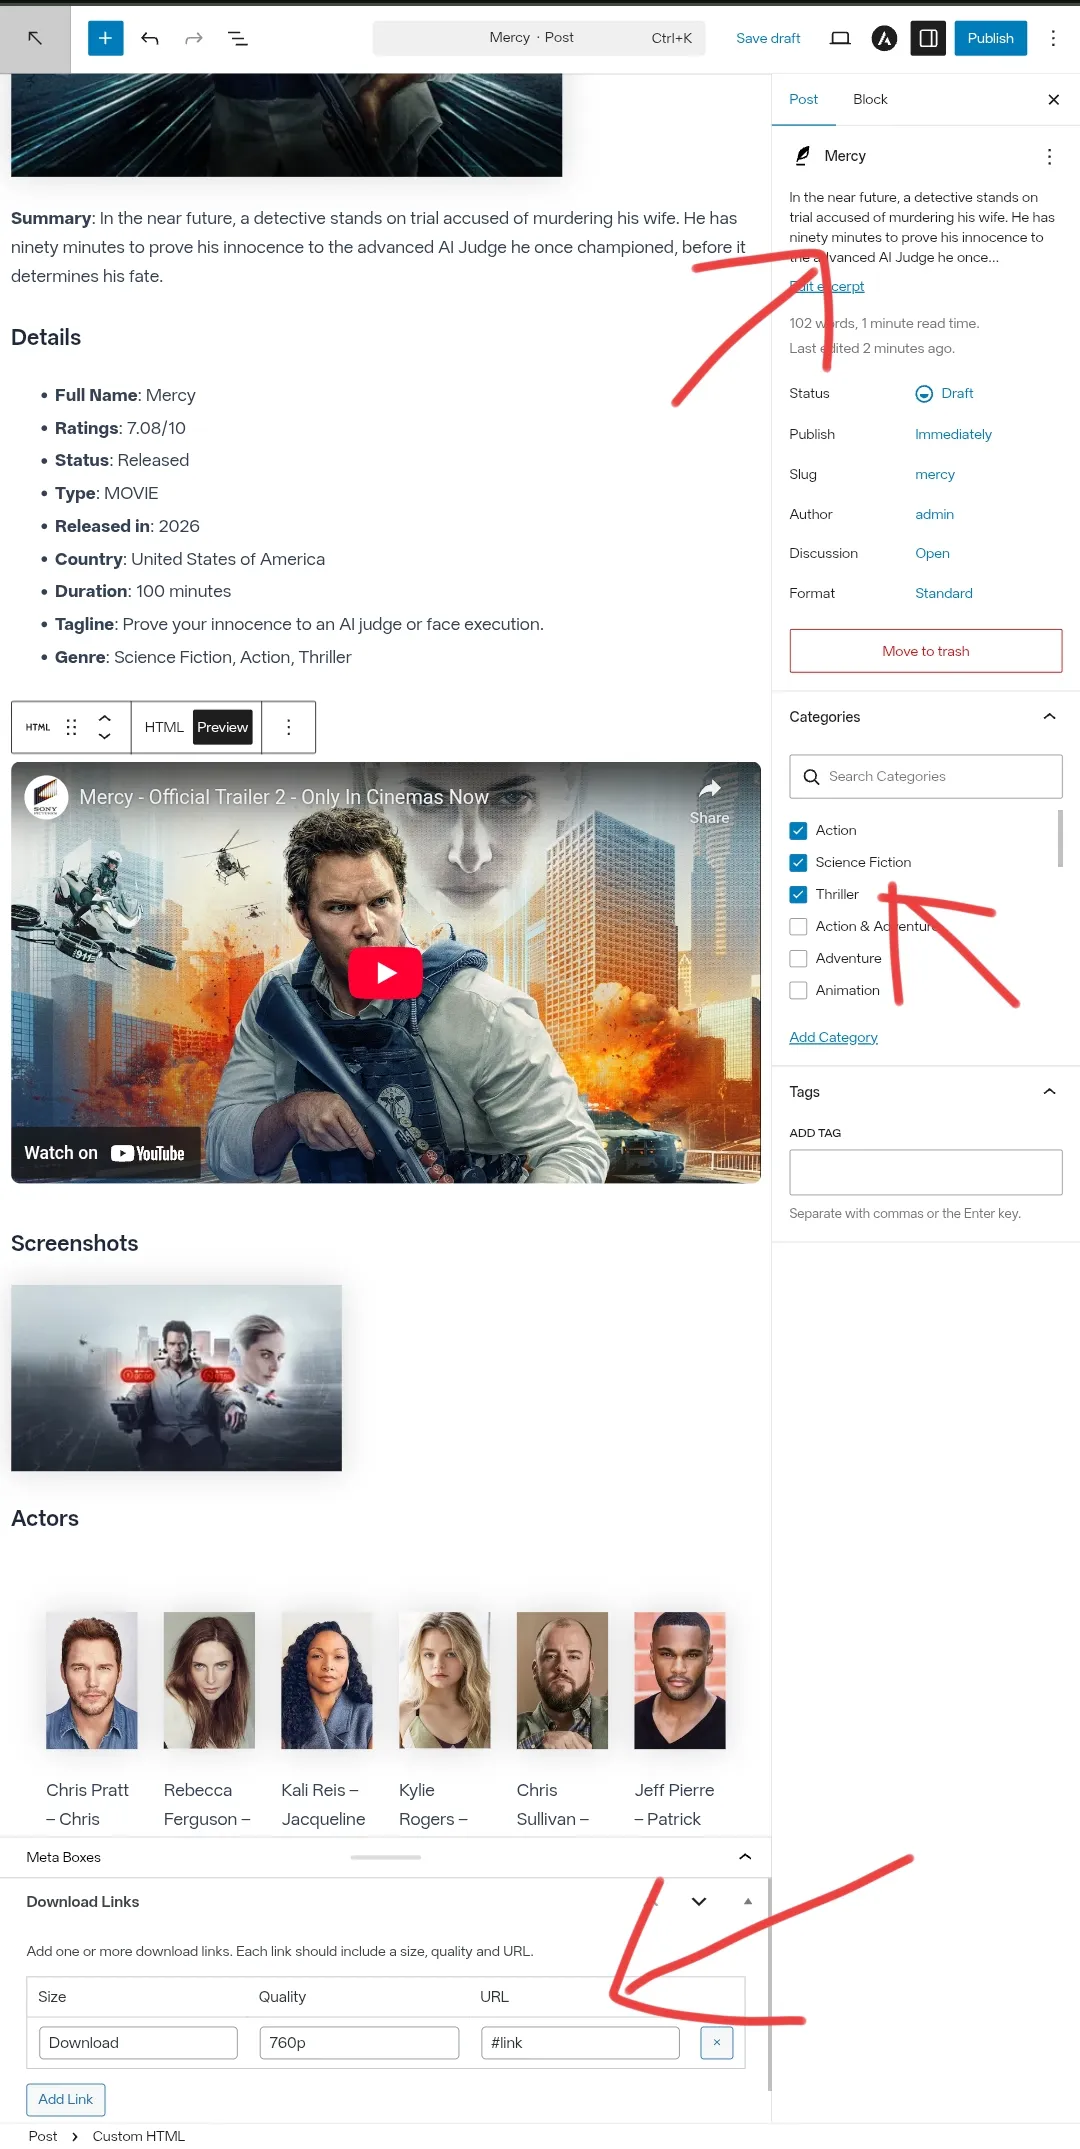Change the admin author

coord(934,514)
